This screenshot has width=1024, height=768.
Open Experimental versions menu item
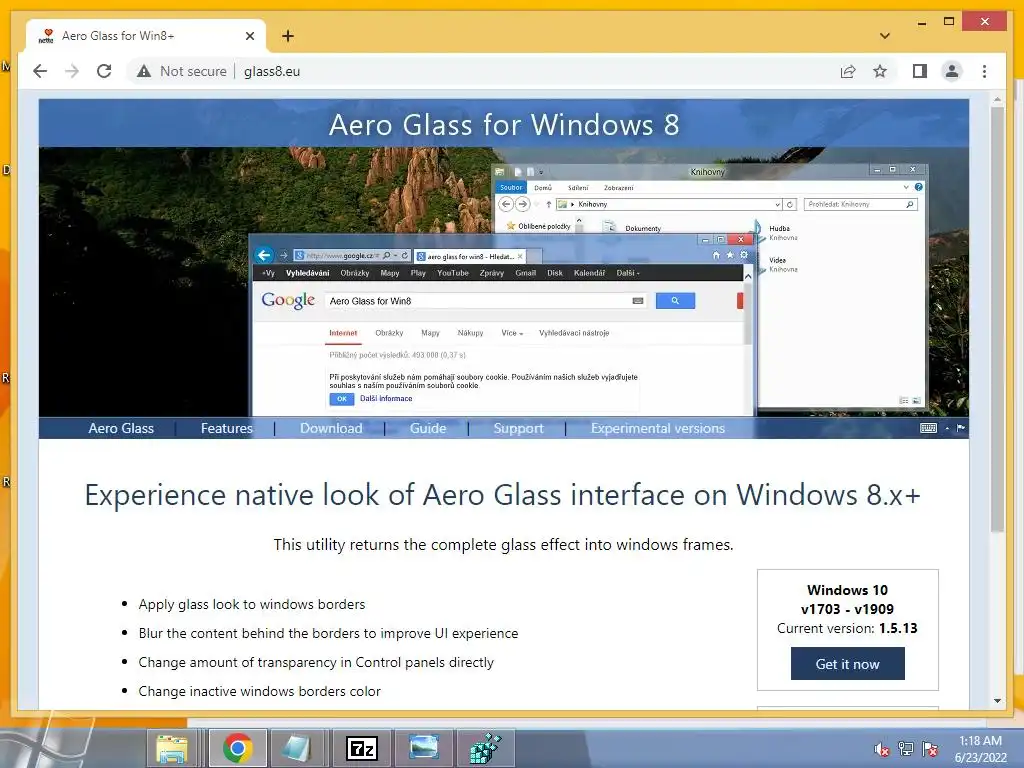658,428
